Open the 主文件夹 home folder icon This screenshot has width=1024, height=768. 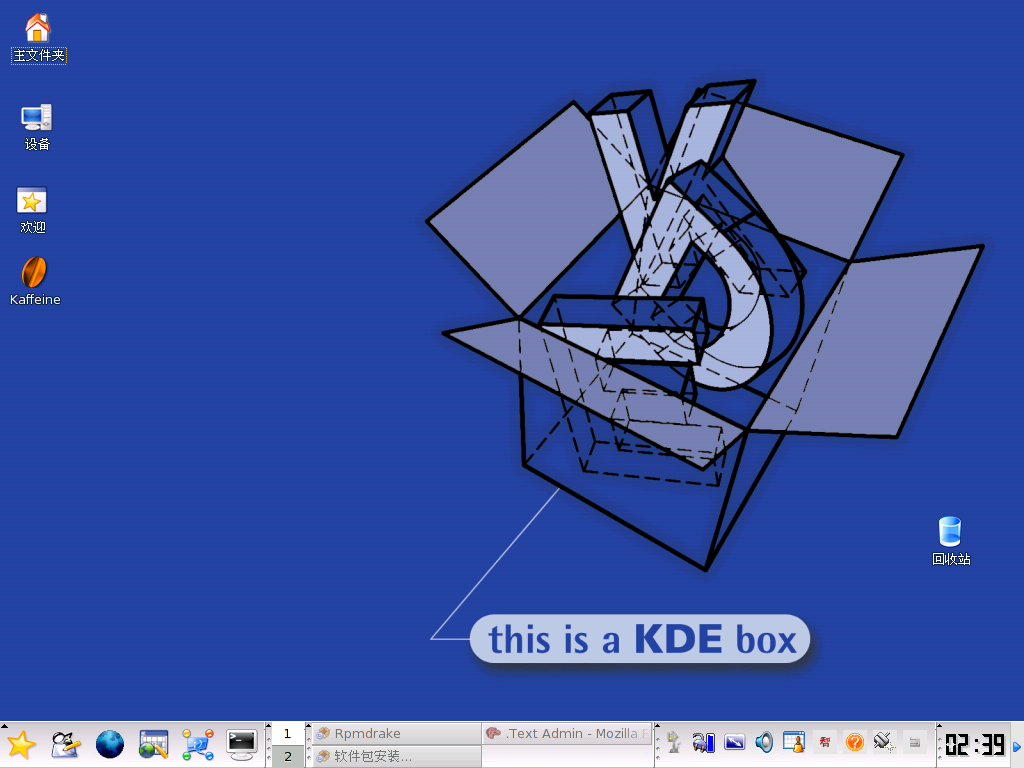click(x=38, y=28)
